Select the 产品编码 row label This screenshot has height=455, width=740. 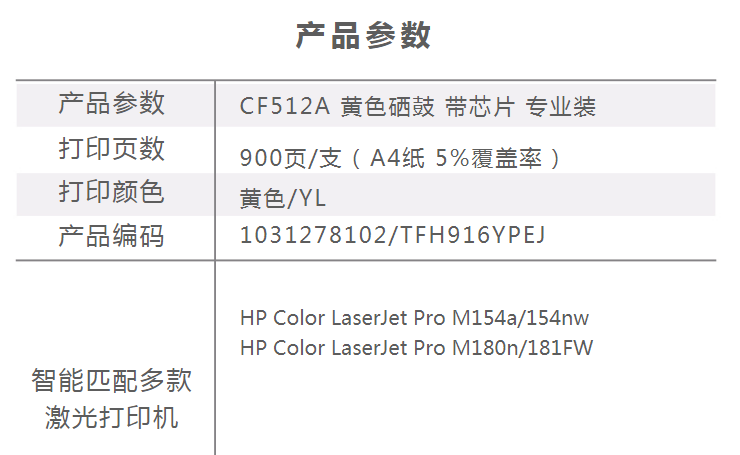(x=111, y=236)
